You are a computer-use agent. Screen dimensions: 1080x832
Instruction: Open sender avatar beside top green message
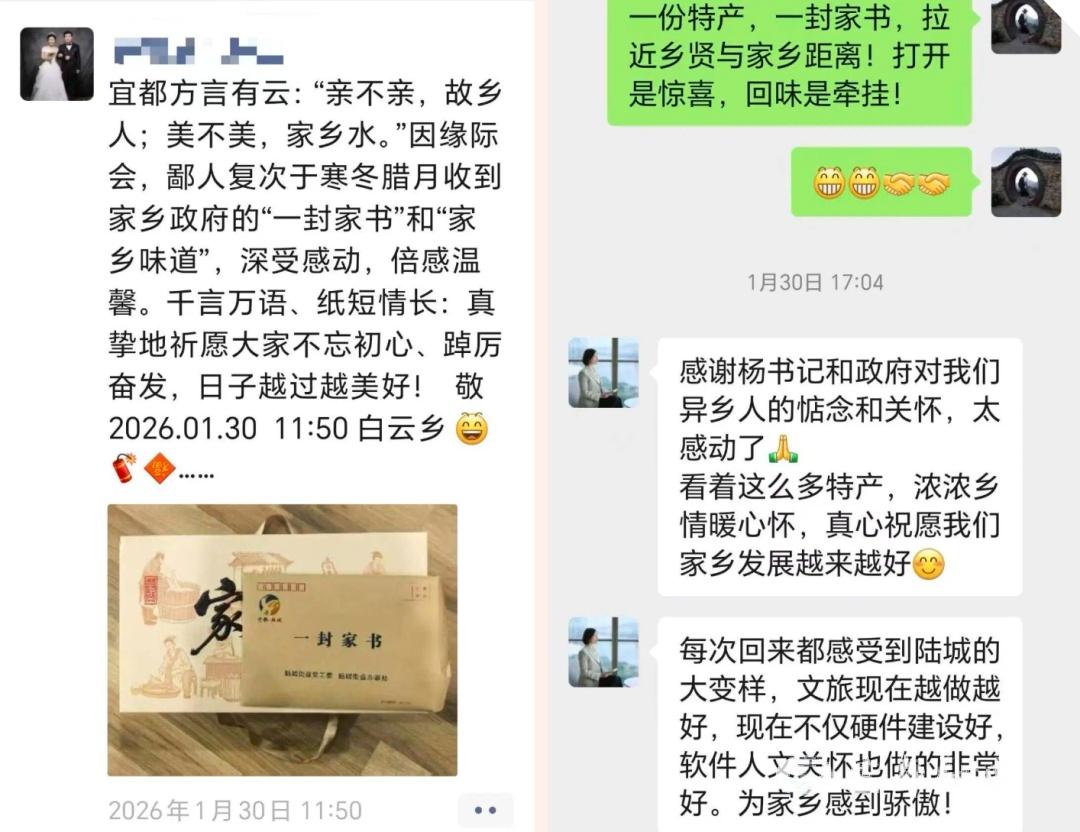(x=1026, y=26)
